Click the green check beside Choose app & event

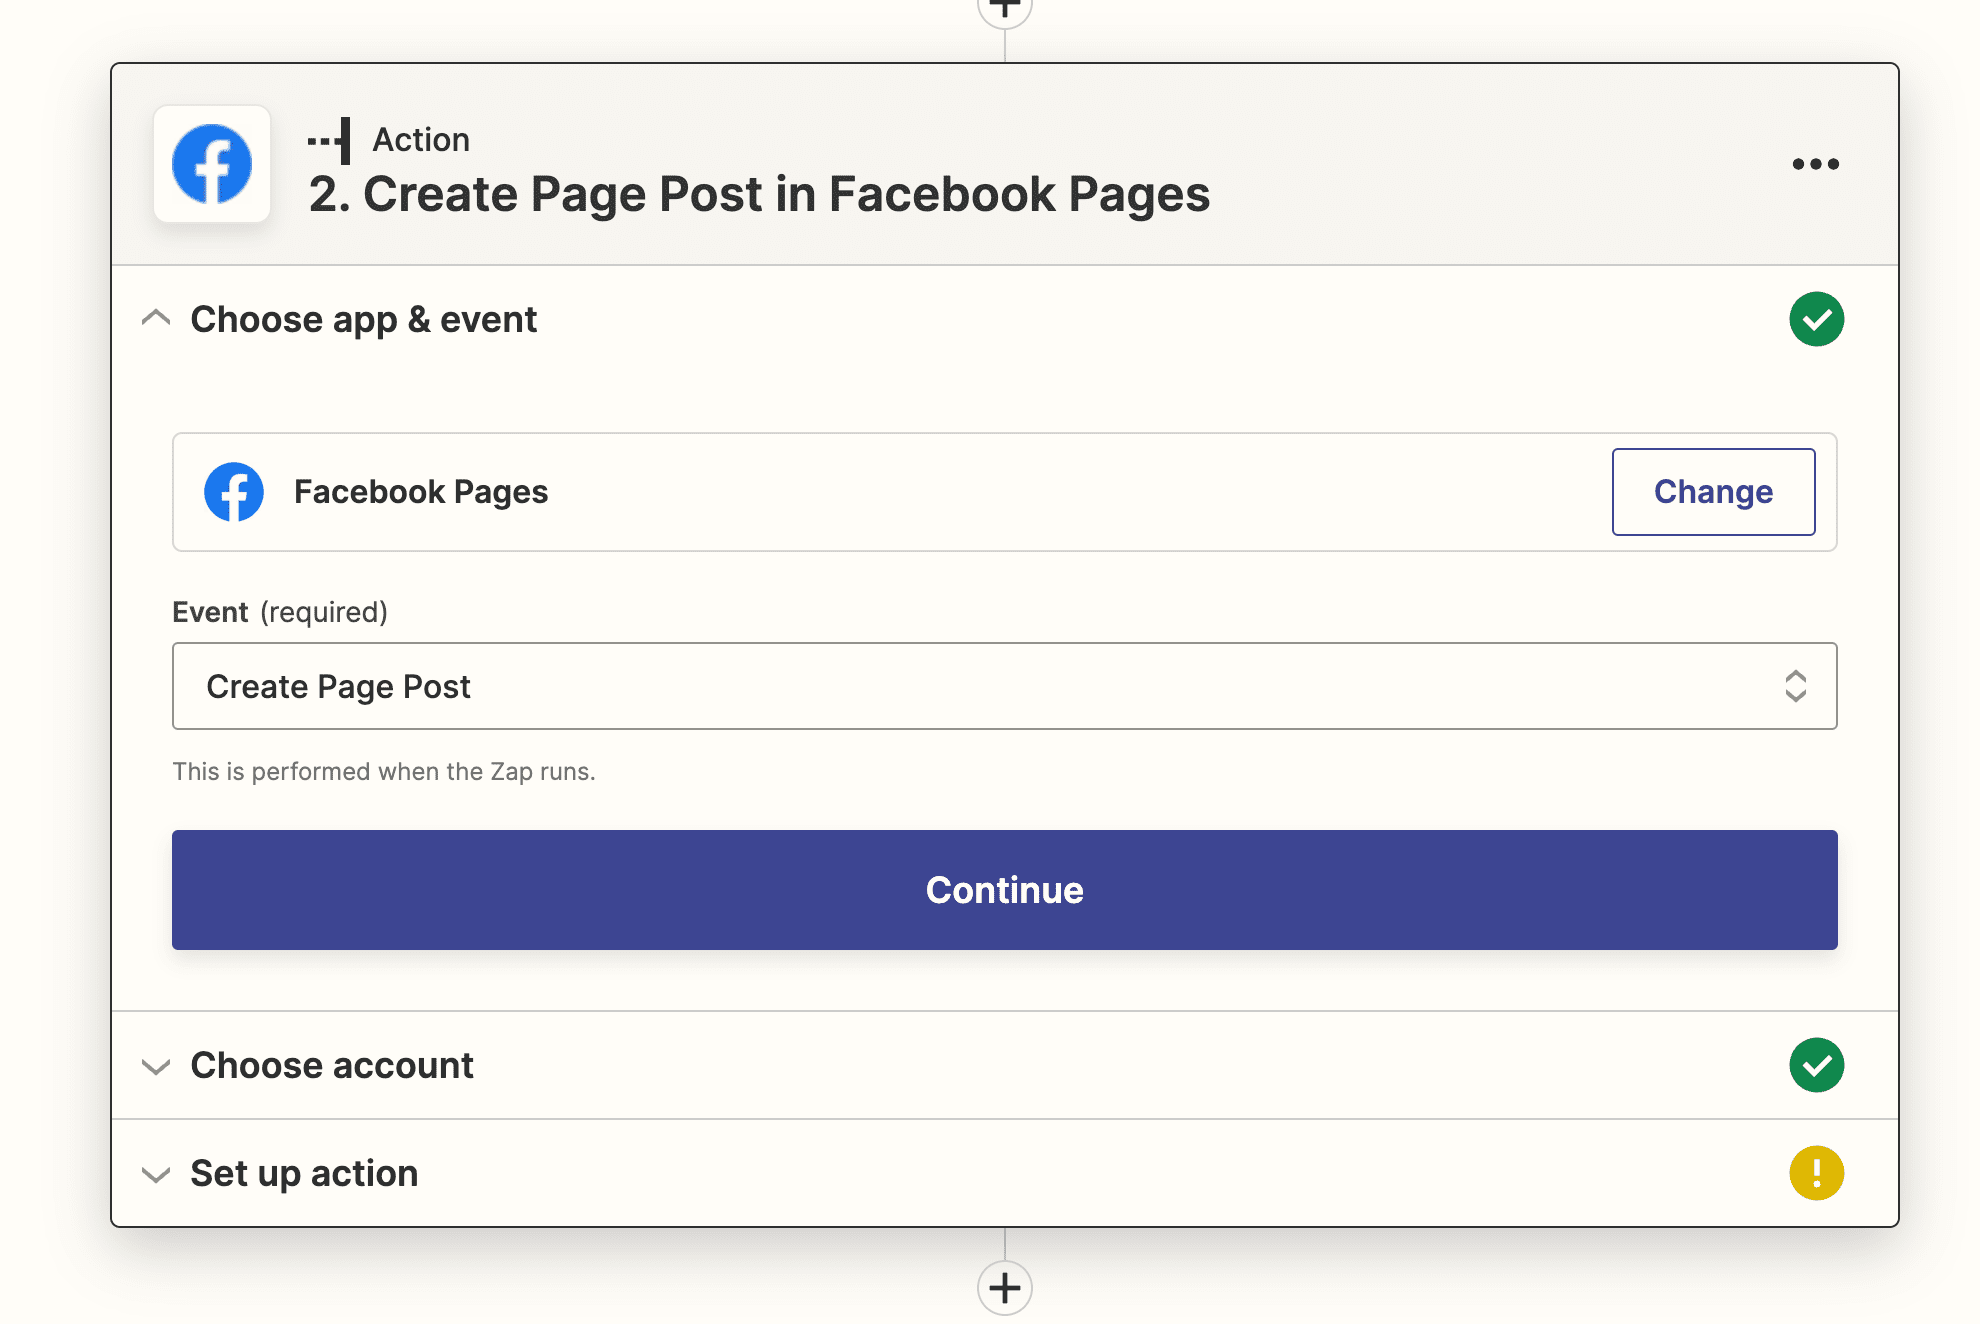[x=1816, y=319]
